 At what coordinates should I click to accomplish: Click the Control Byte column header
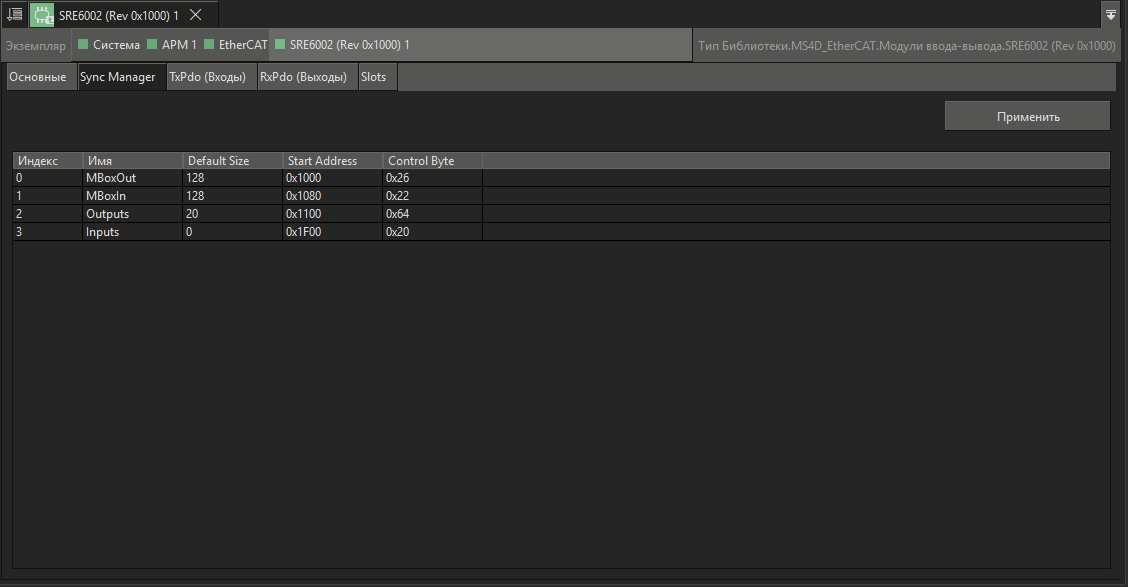(x=432, y=160)
